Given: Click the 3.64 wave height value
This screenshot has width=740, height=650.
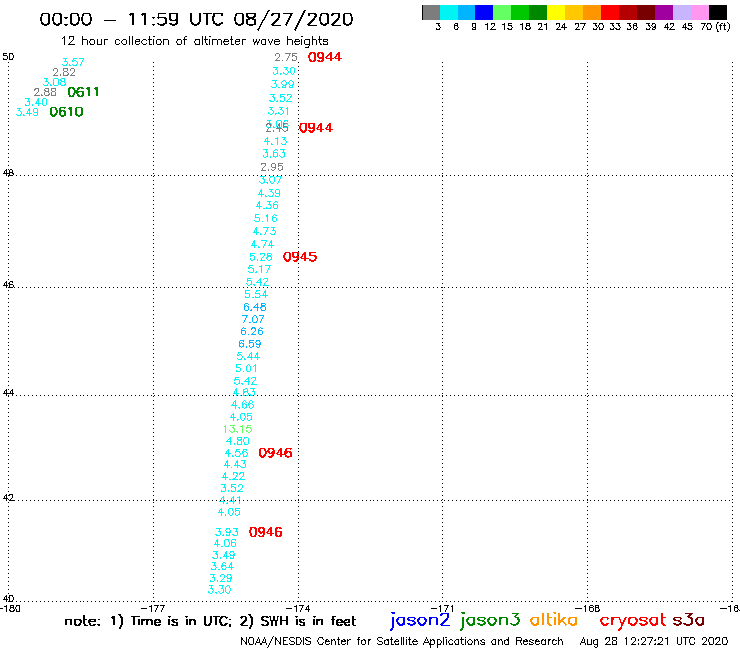Looking at the screenshot, I should click(x=222, y=566).
